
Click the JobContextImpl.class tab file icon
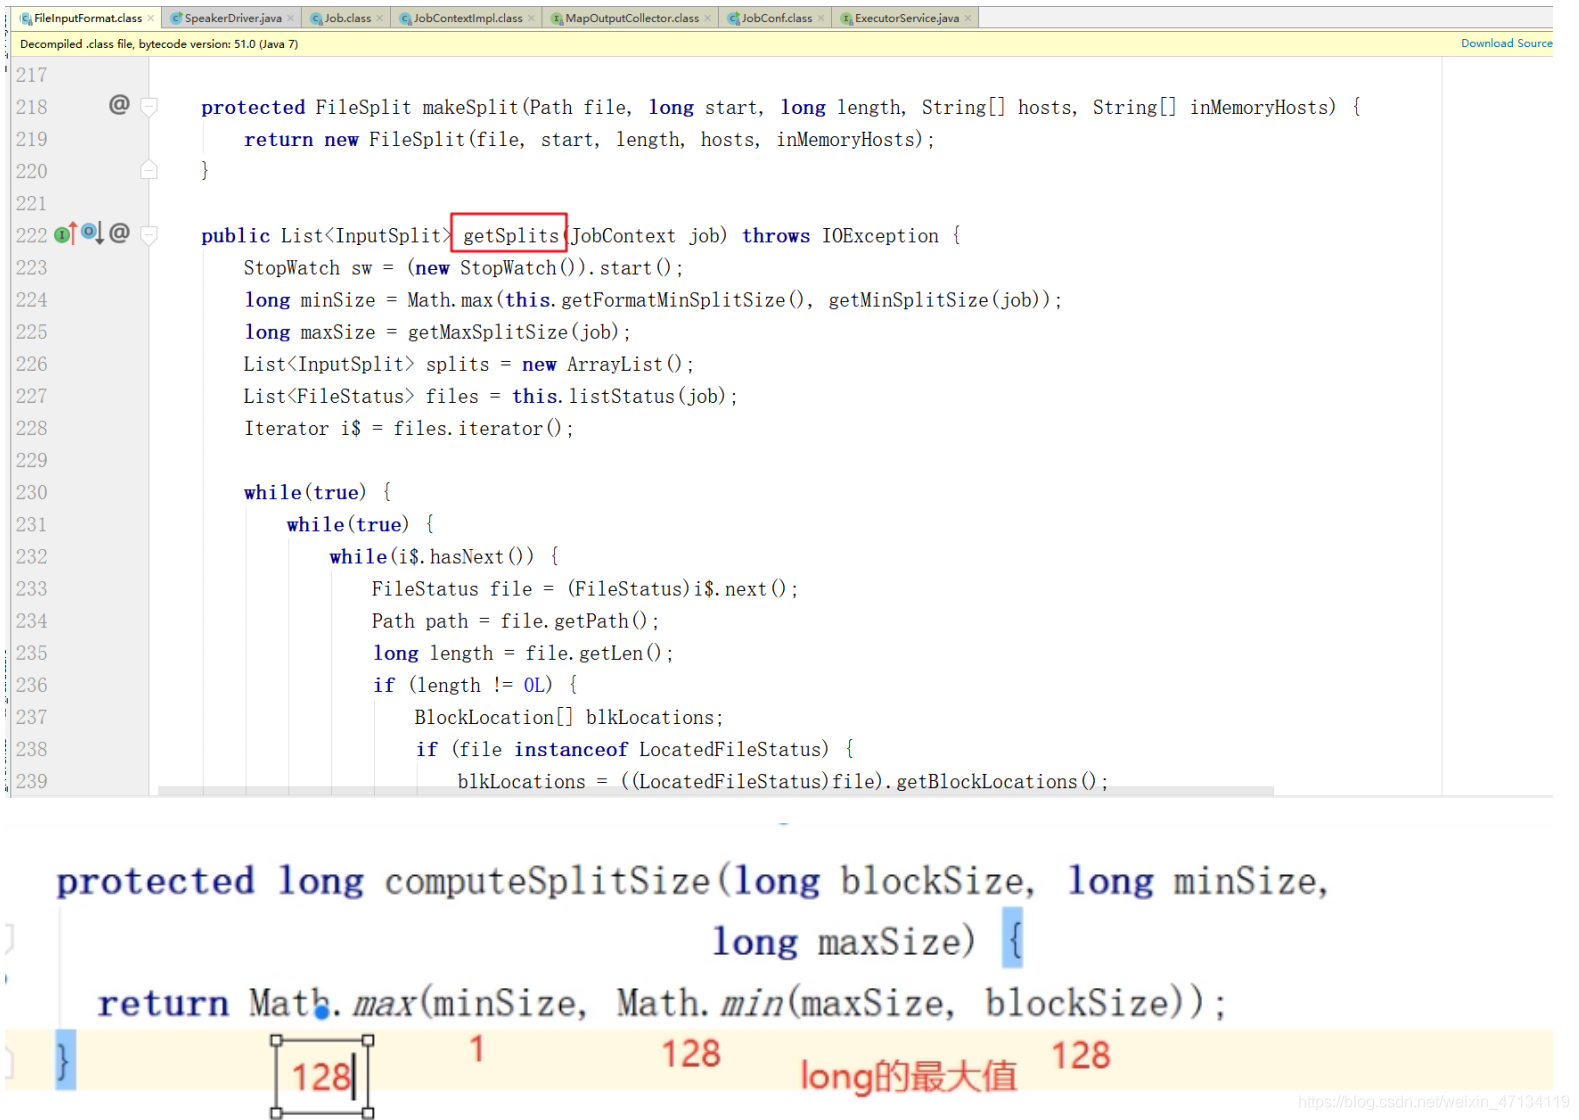coord(406,18)
